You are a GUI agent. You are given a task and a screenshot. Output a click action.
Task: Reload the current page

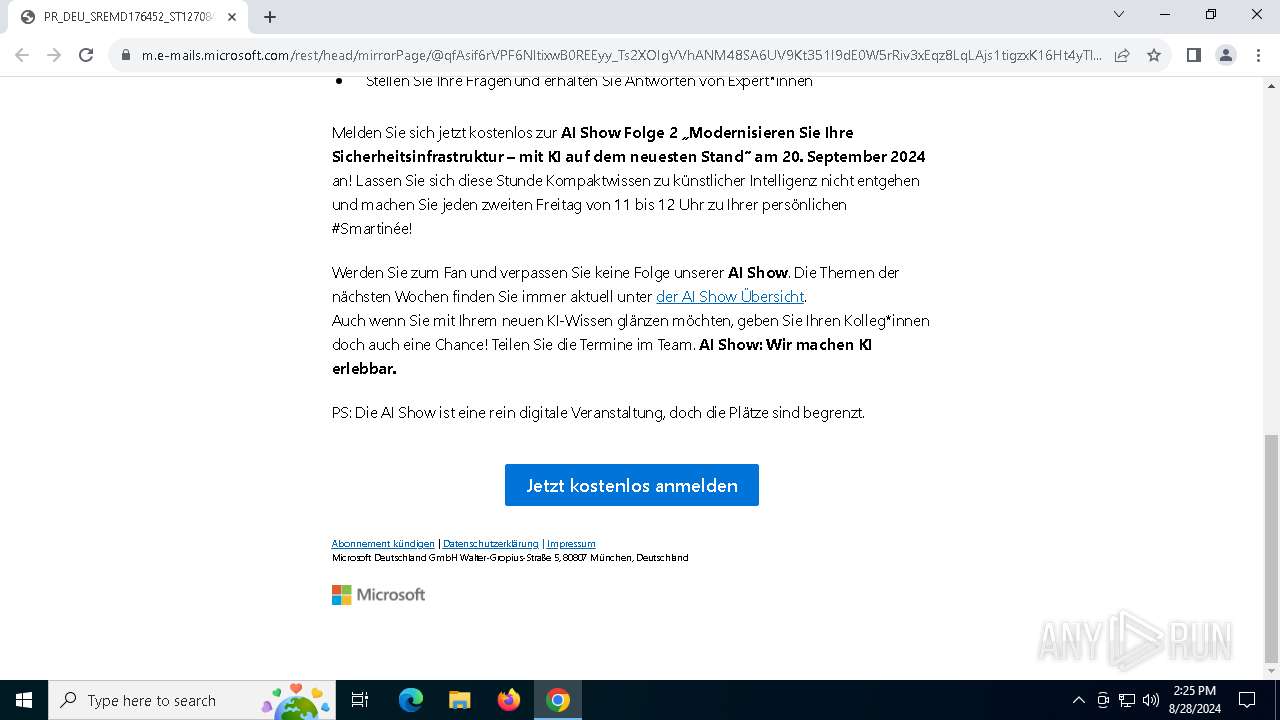pos(86,55)
